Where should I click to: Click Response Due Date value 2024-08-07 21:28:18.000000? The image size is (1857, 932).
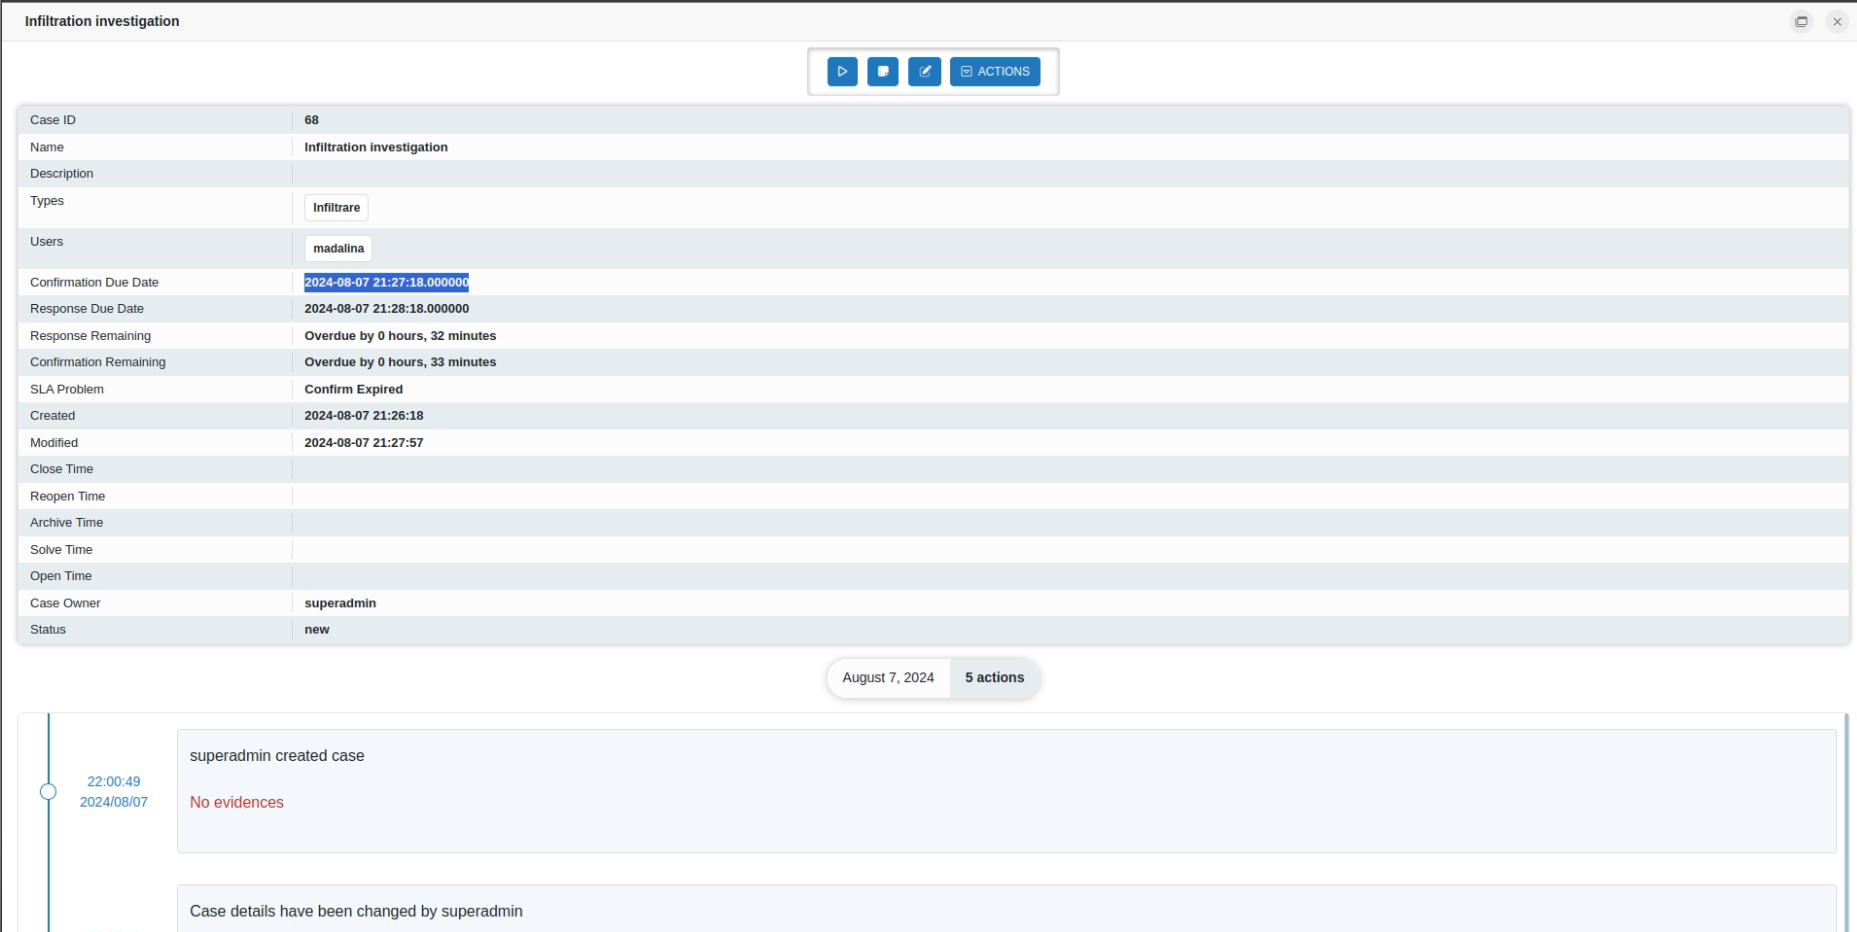point(386,309)
